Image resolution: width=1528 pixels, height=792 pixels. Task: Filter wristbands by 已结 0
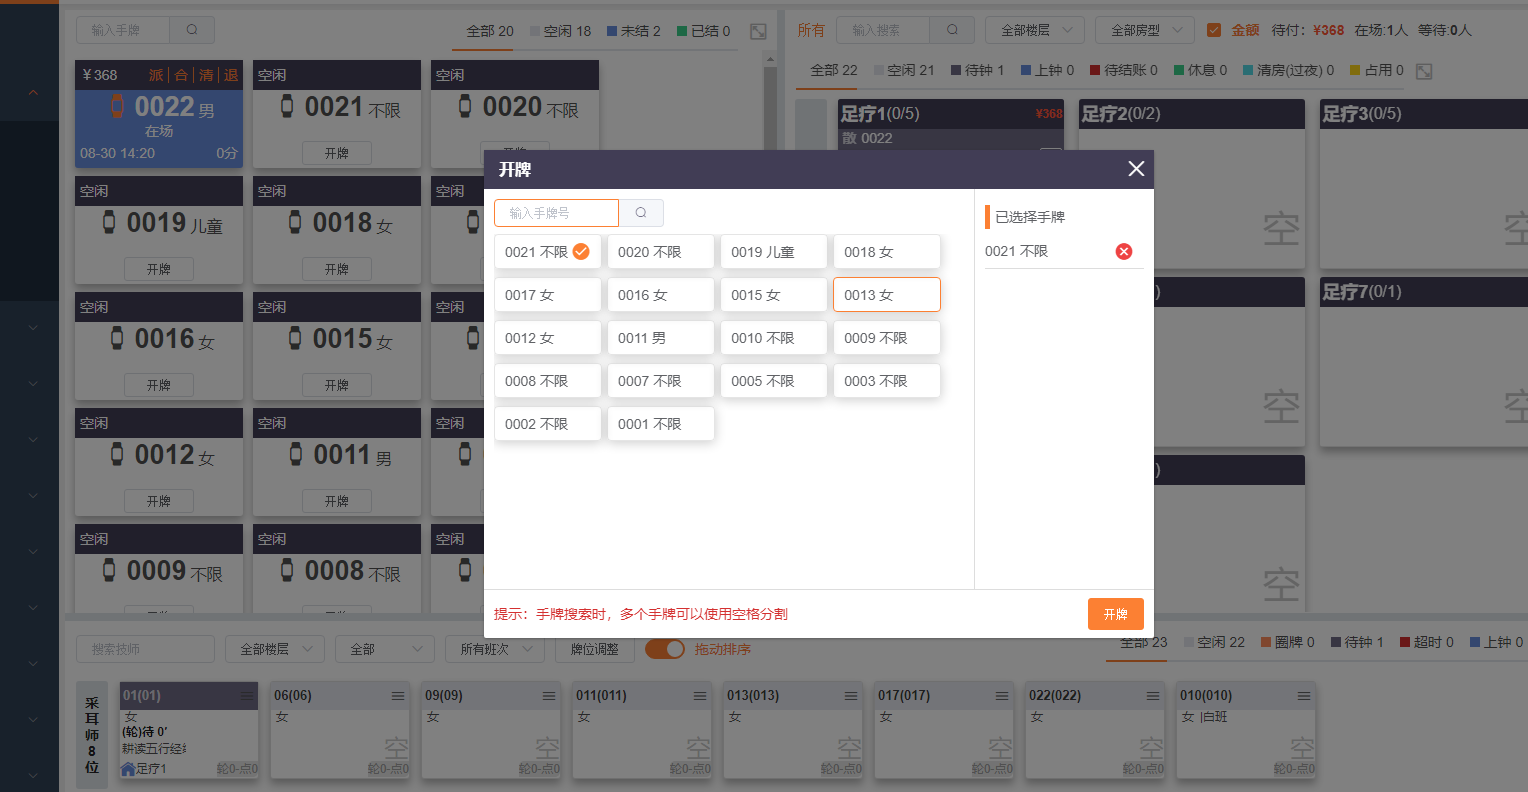(x=704, y=31)
